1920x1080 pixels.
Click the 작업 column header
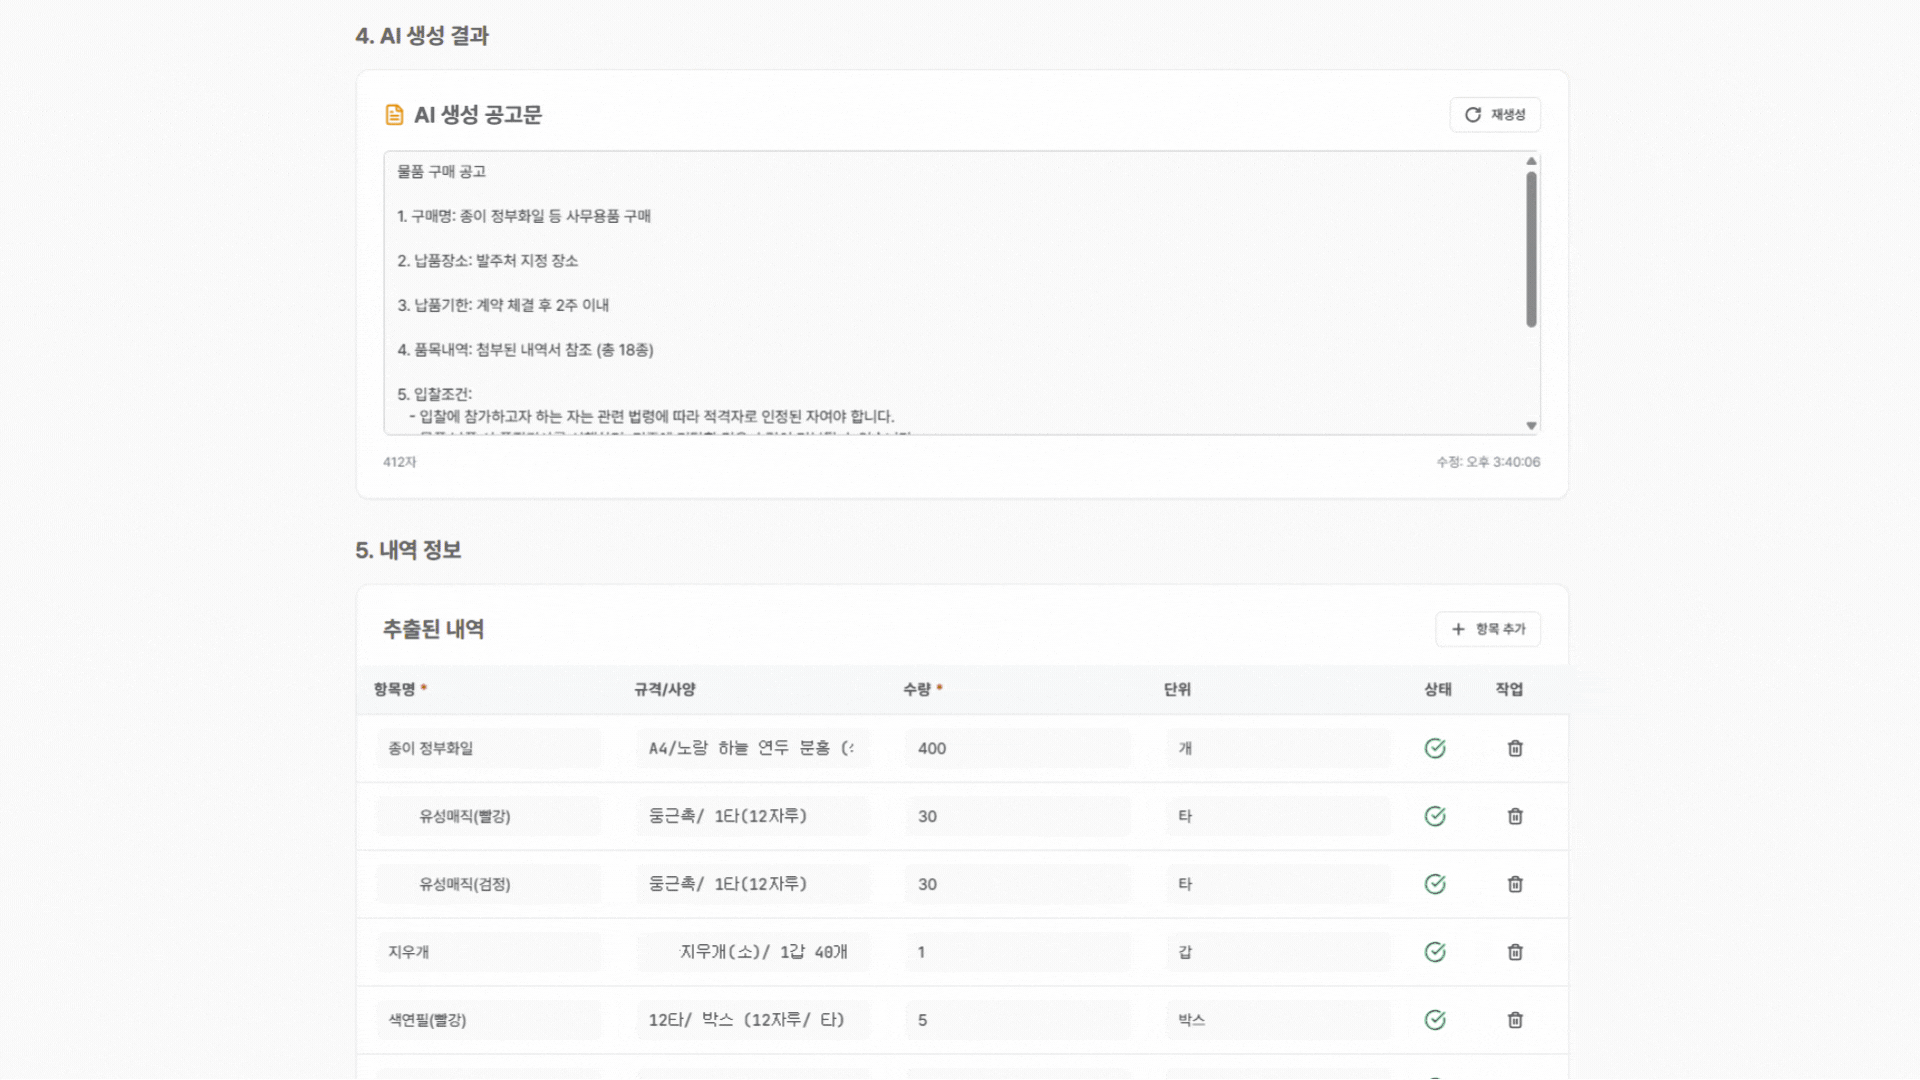[1509, 689]
